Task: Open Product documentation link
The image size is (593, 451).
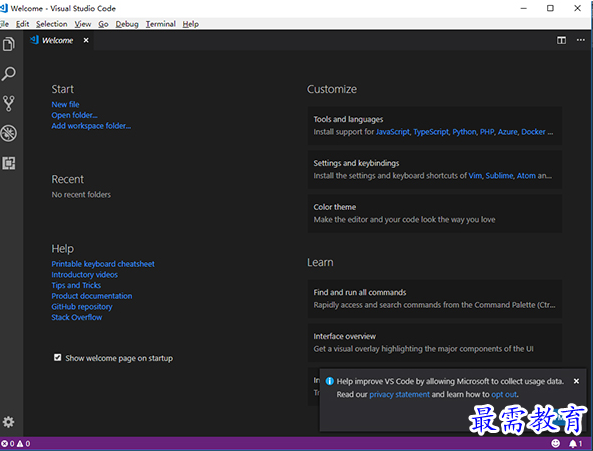Action: point(92,296)
